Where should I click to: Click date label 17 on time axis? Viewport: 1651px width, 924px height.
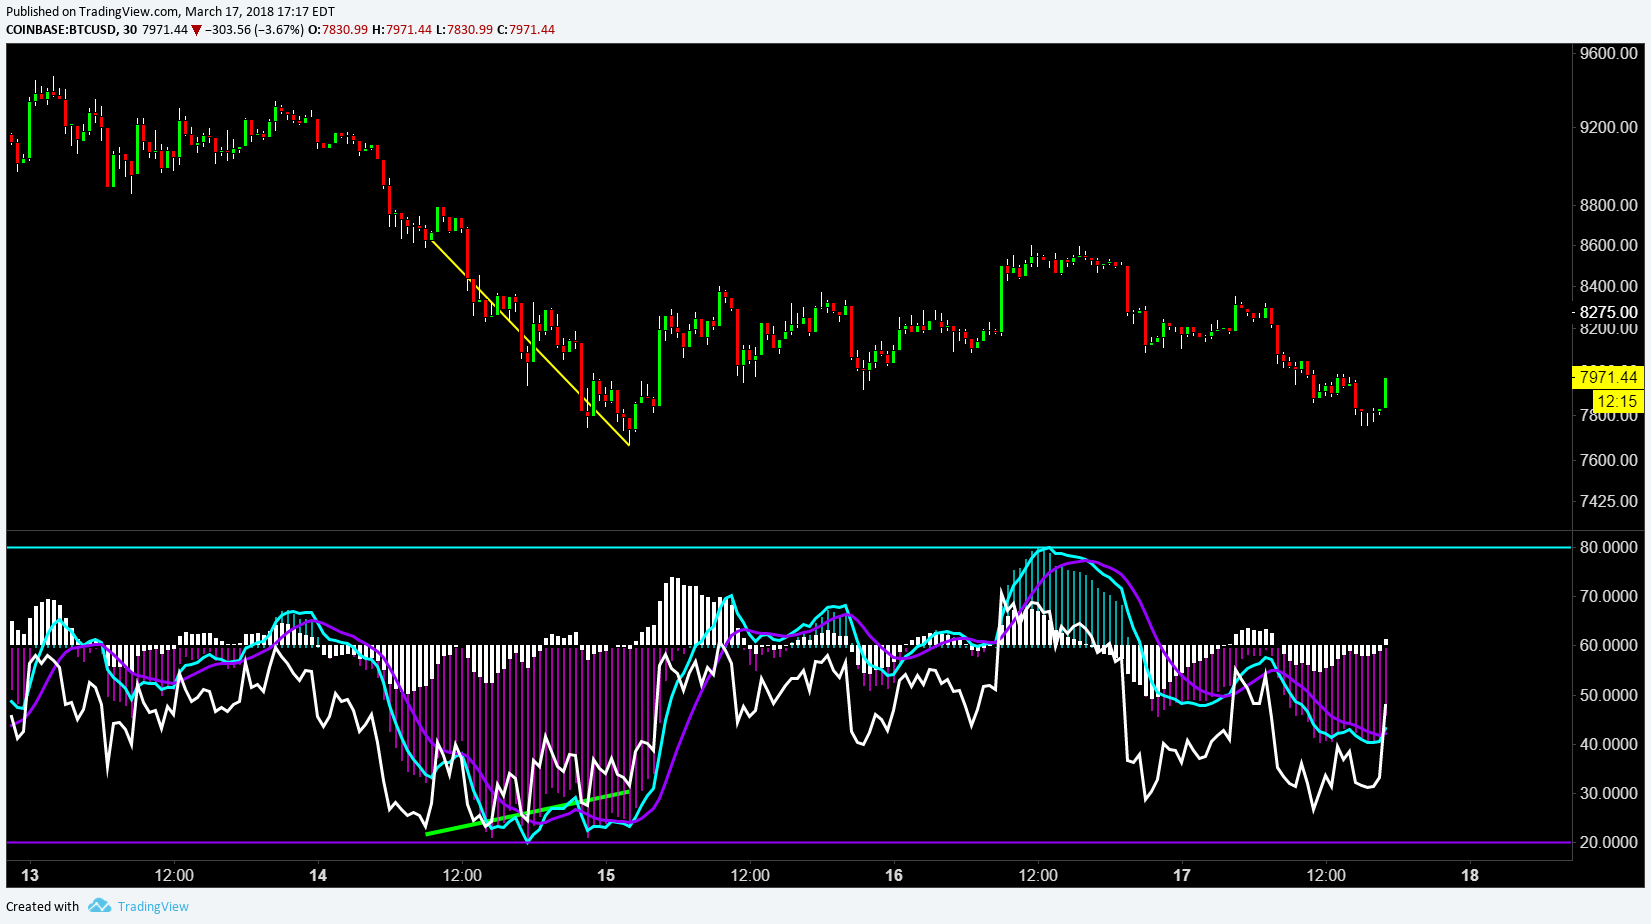click(x=1182, y=876)
